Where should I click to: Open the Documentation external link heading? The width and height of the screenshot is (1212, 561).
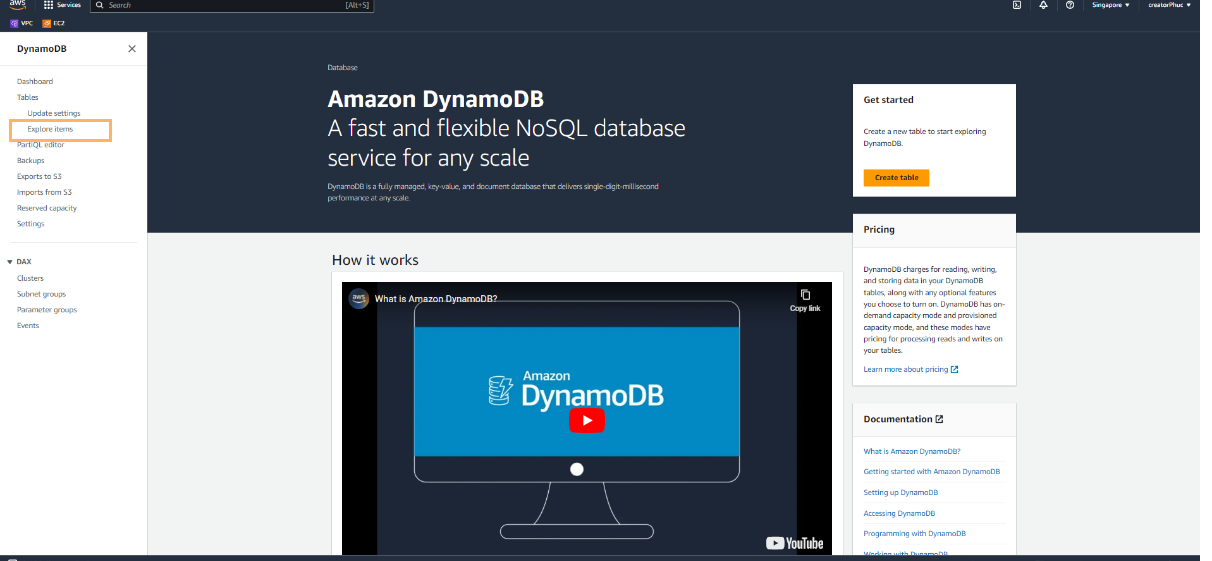pyautogui.click(x=903, y=419)
